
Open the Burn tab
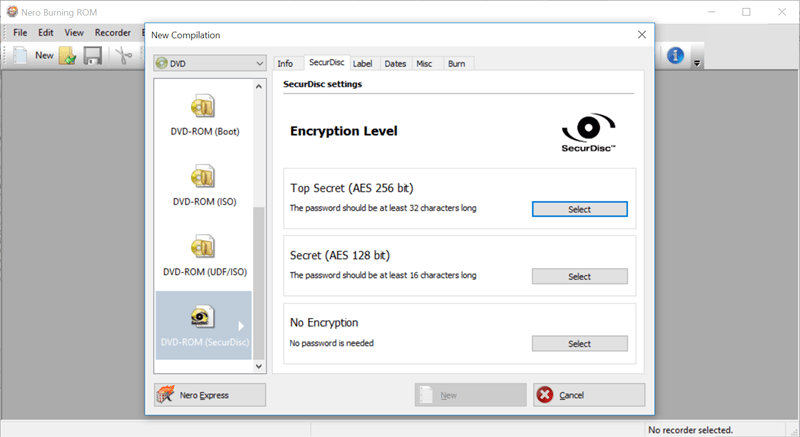pos(456,64)
